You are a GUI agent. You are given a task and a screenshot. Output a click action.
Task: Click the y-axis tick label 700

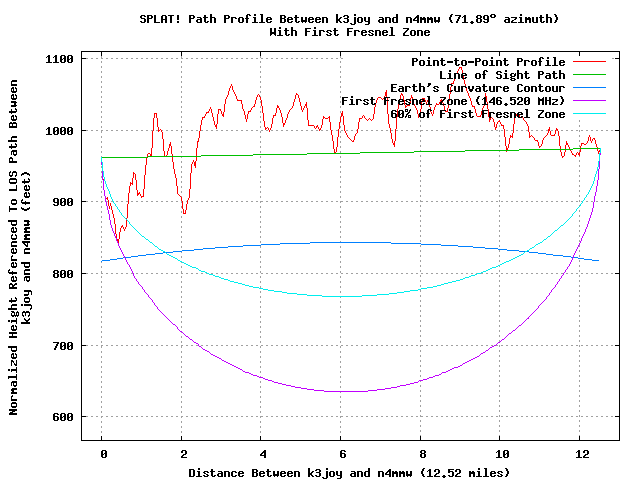63,346
